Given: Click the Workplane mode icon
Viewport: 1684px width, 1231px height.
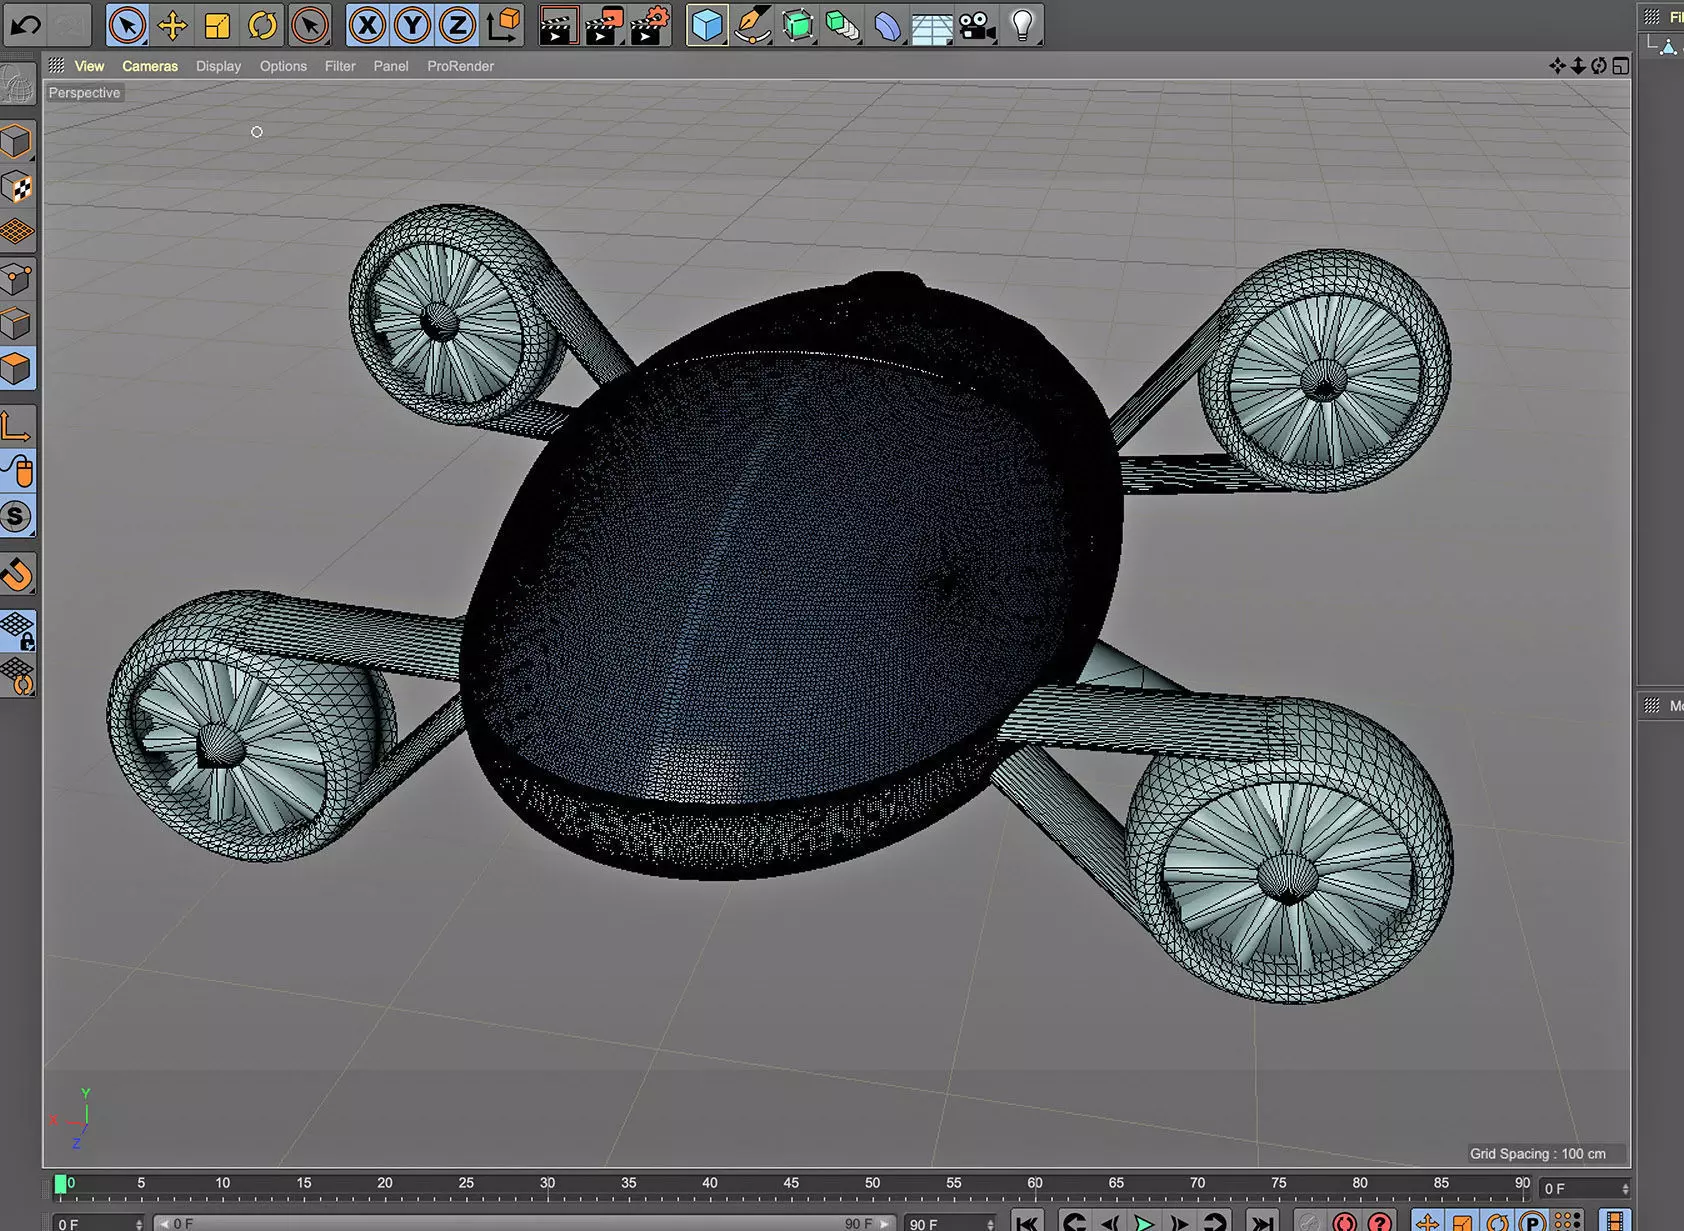Looking at the screenshot, I should (x=17, y=232).
